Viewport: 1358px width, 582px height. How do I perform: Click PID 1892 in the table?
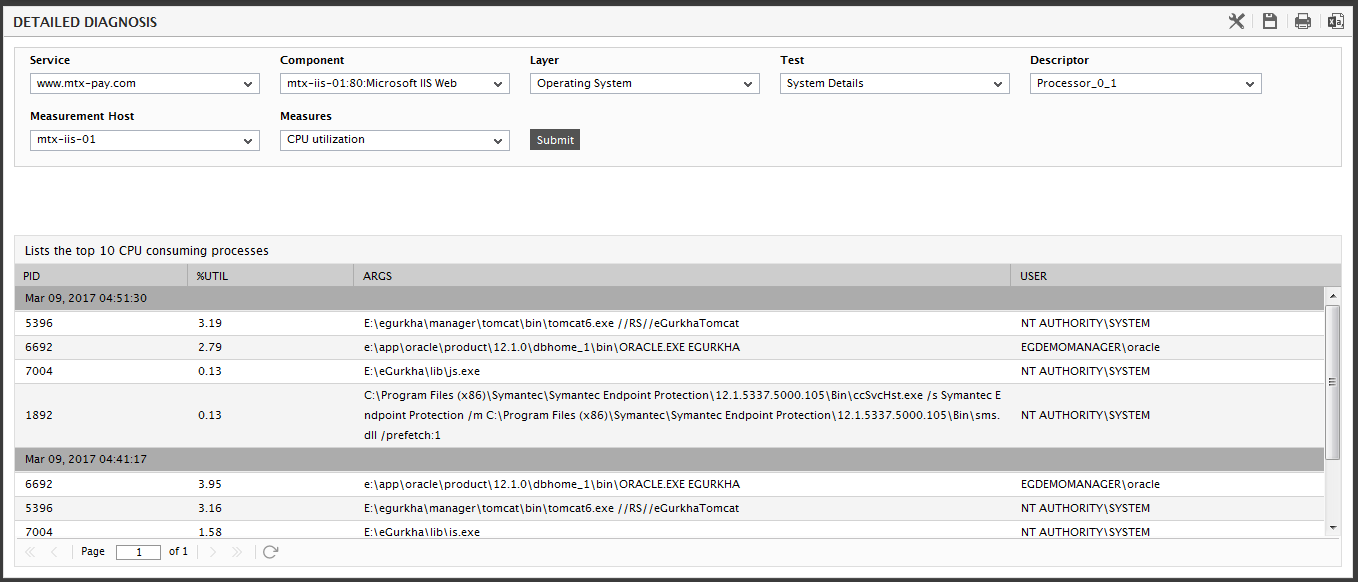(x=38, y=416)
